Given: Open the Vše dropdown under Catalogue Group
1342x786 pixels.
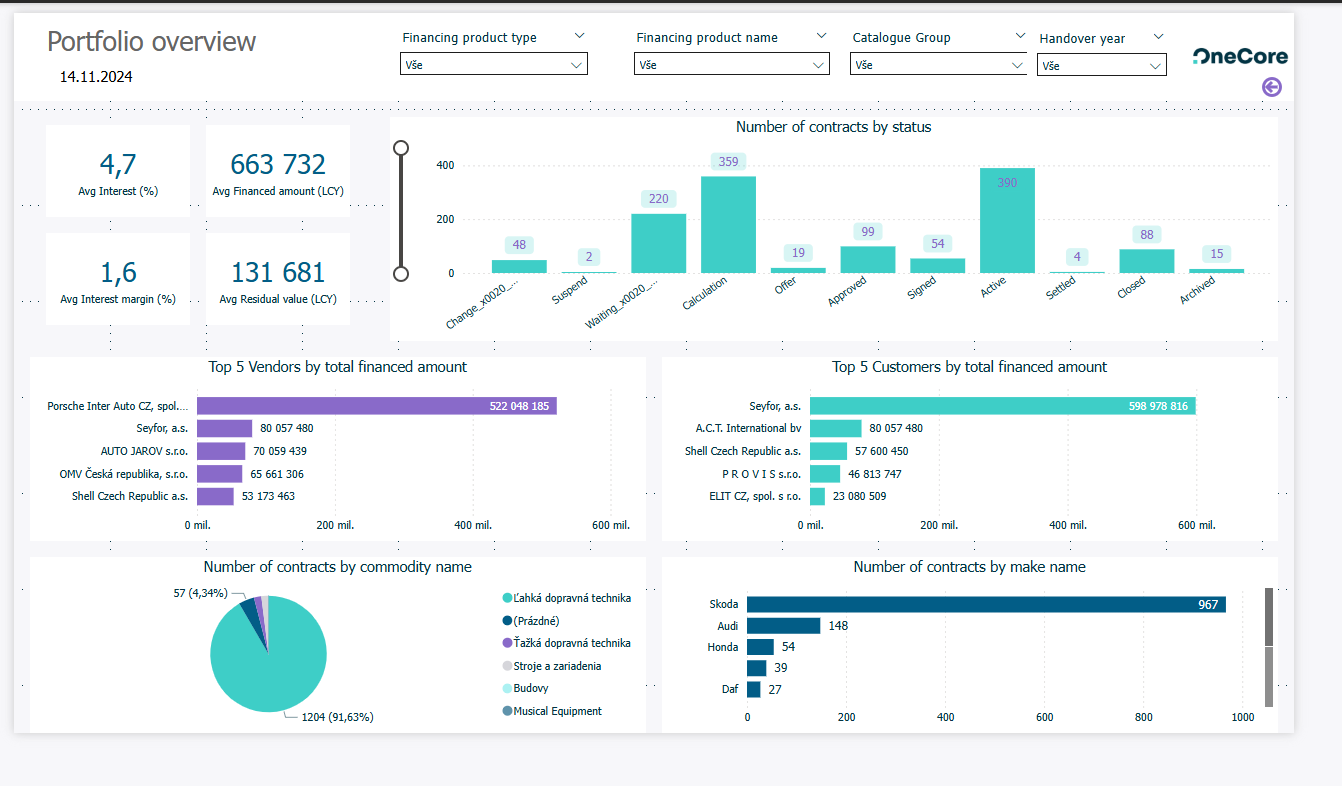Looking at the screenshot, I should [x=938, y=64].
